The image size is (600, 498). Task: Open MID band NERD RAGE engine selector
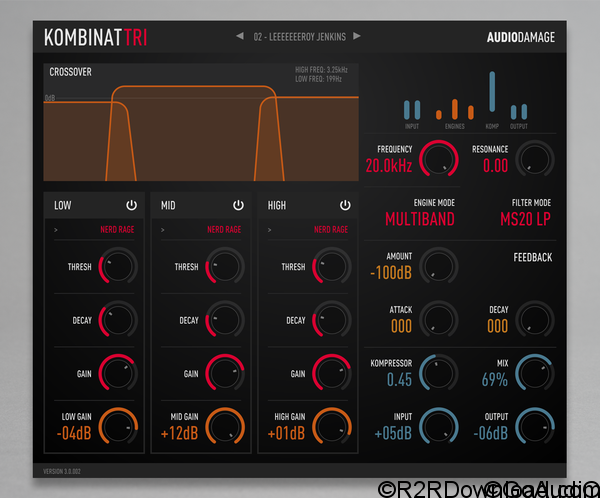click(224, 230)
